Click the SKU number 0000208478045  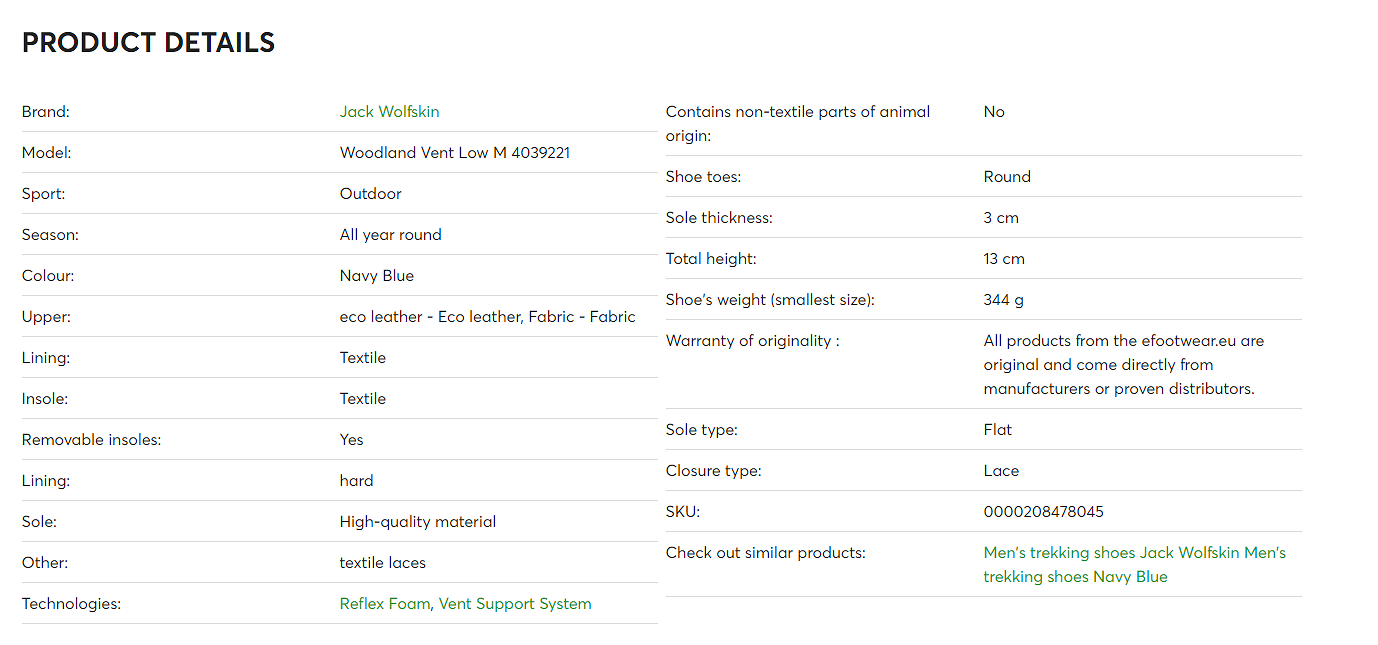1044,512
